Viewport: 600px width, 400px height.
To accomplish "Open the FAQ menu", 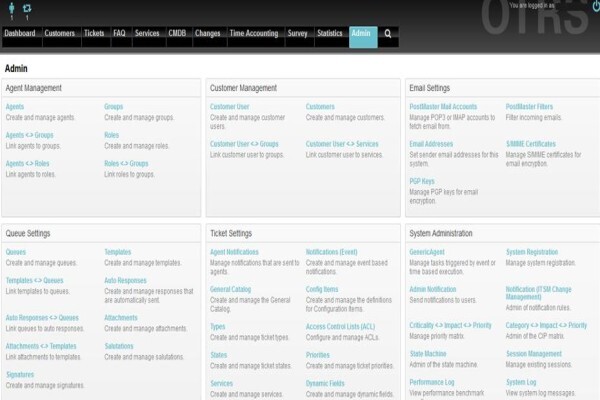I will point(119,33).
